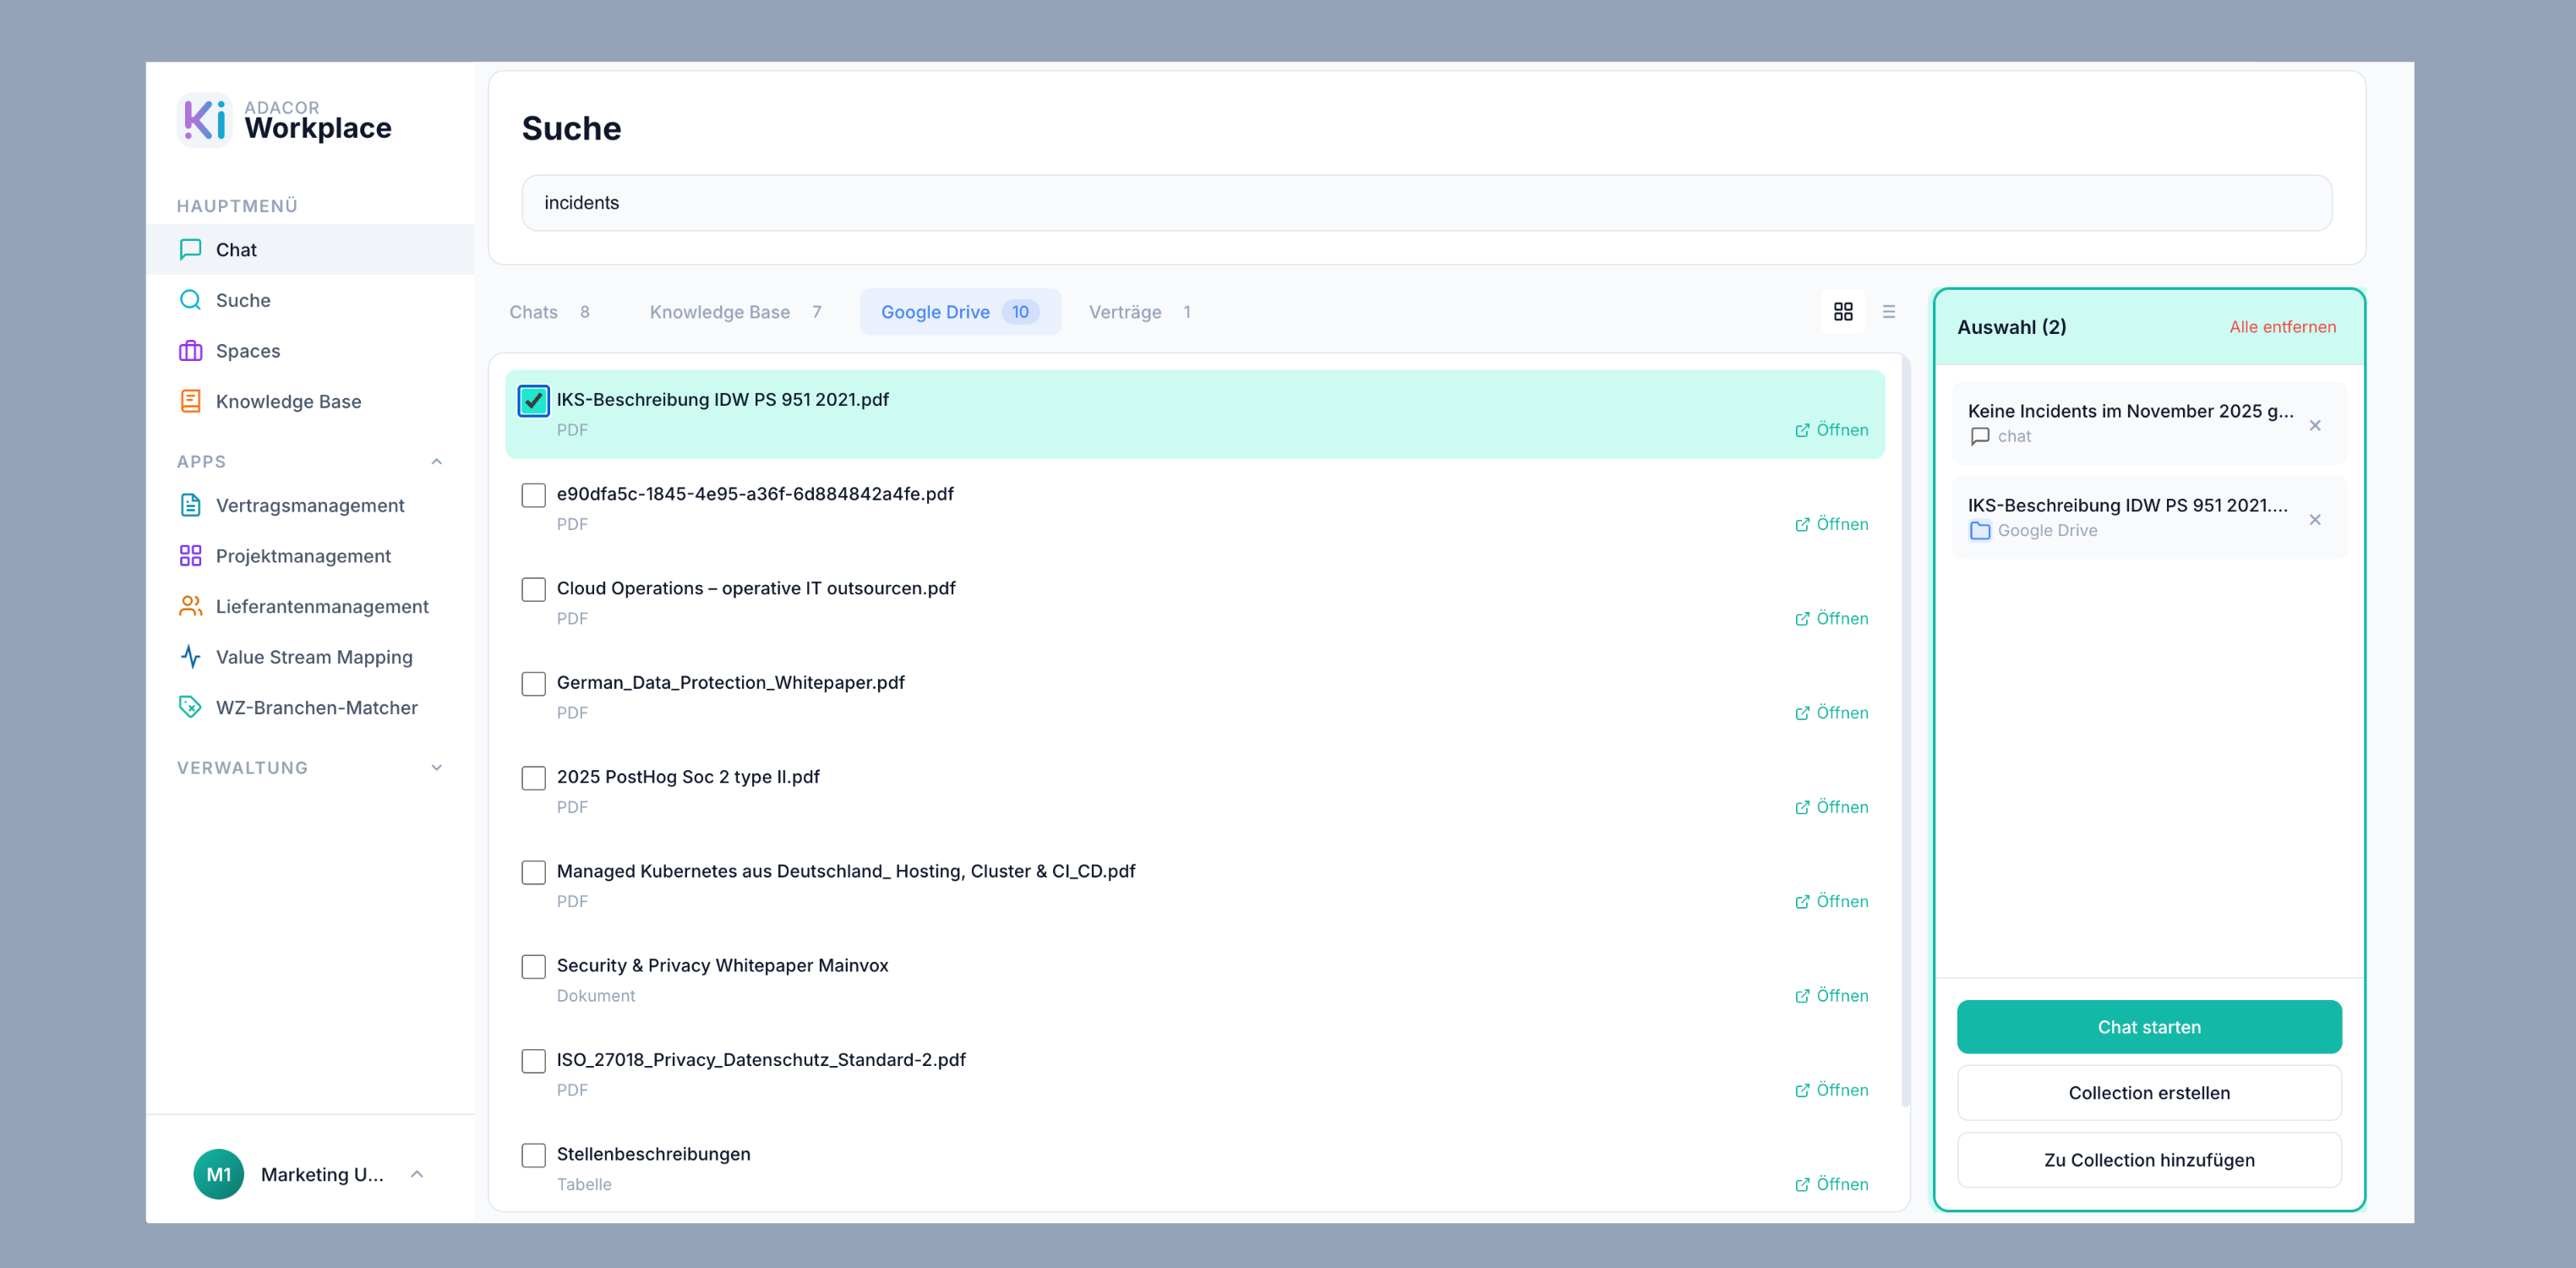This screenshot has width=2576, height=1268.
Task: Click the Ki Workplace logo icon
Action: 204,120
